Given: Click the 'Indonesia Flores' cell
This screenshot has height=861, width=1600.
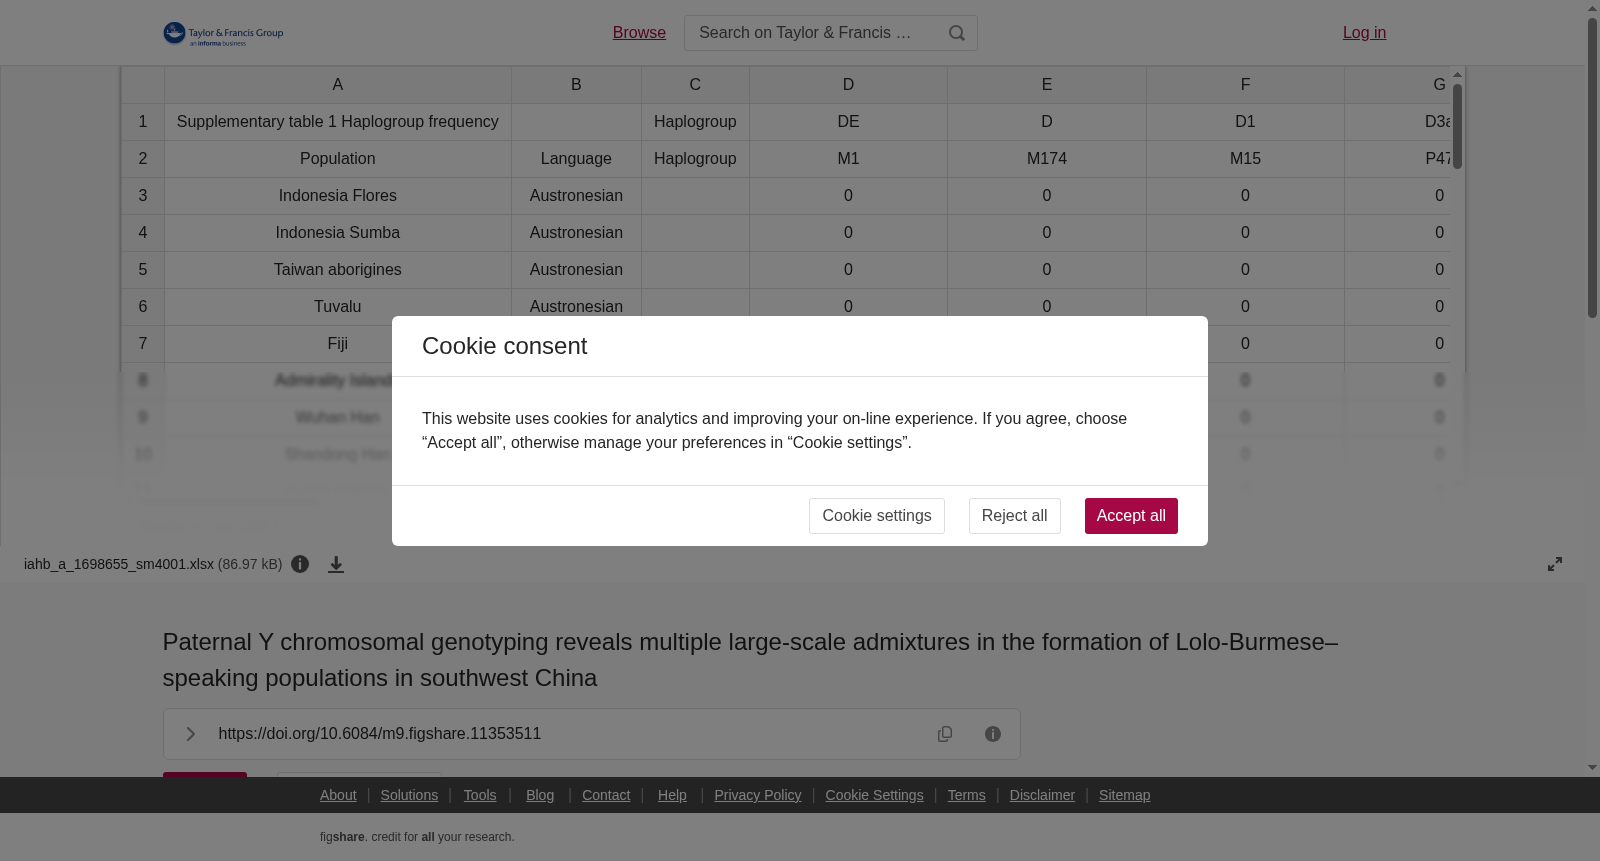Looking at the screenshot, I should (338, 196).
